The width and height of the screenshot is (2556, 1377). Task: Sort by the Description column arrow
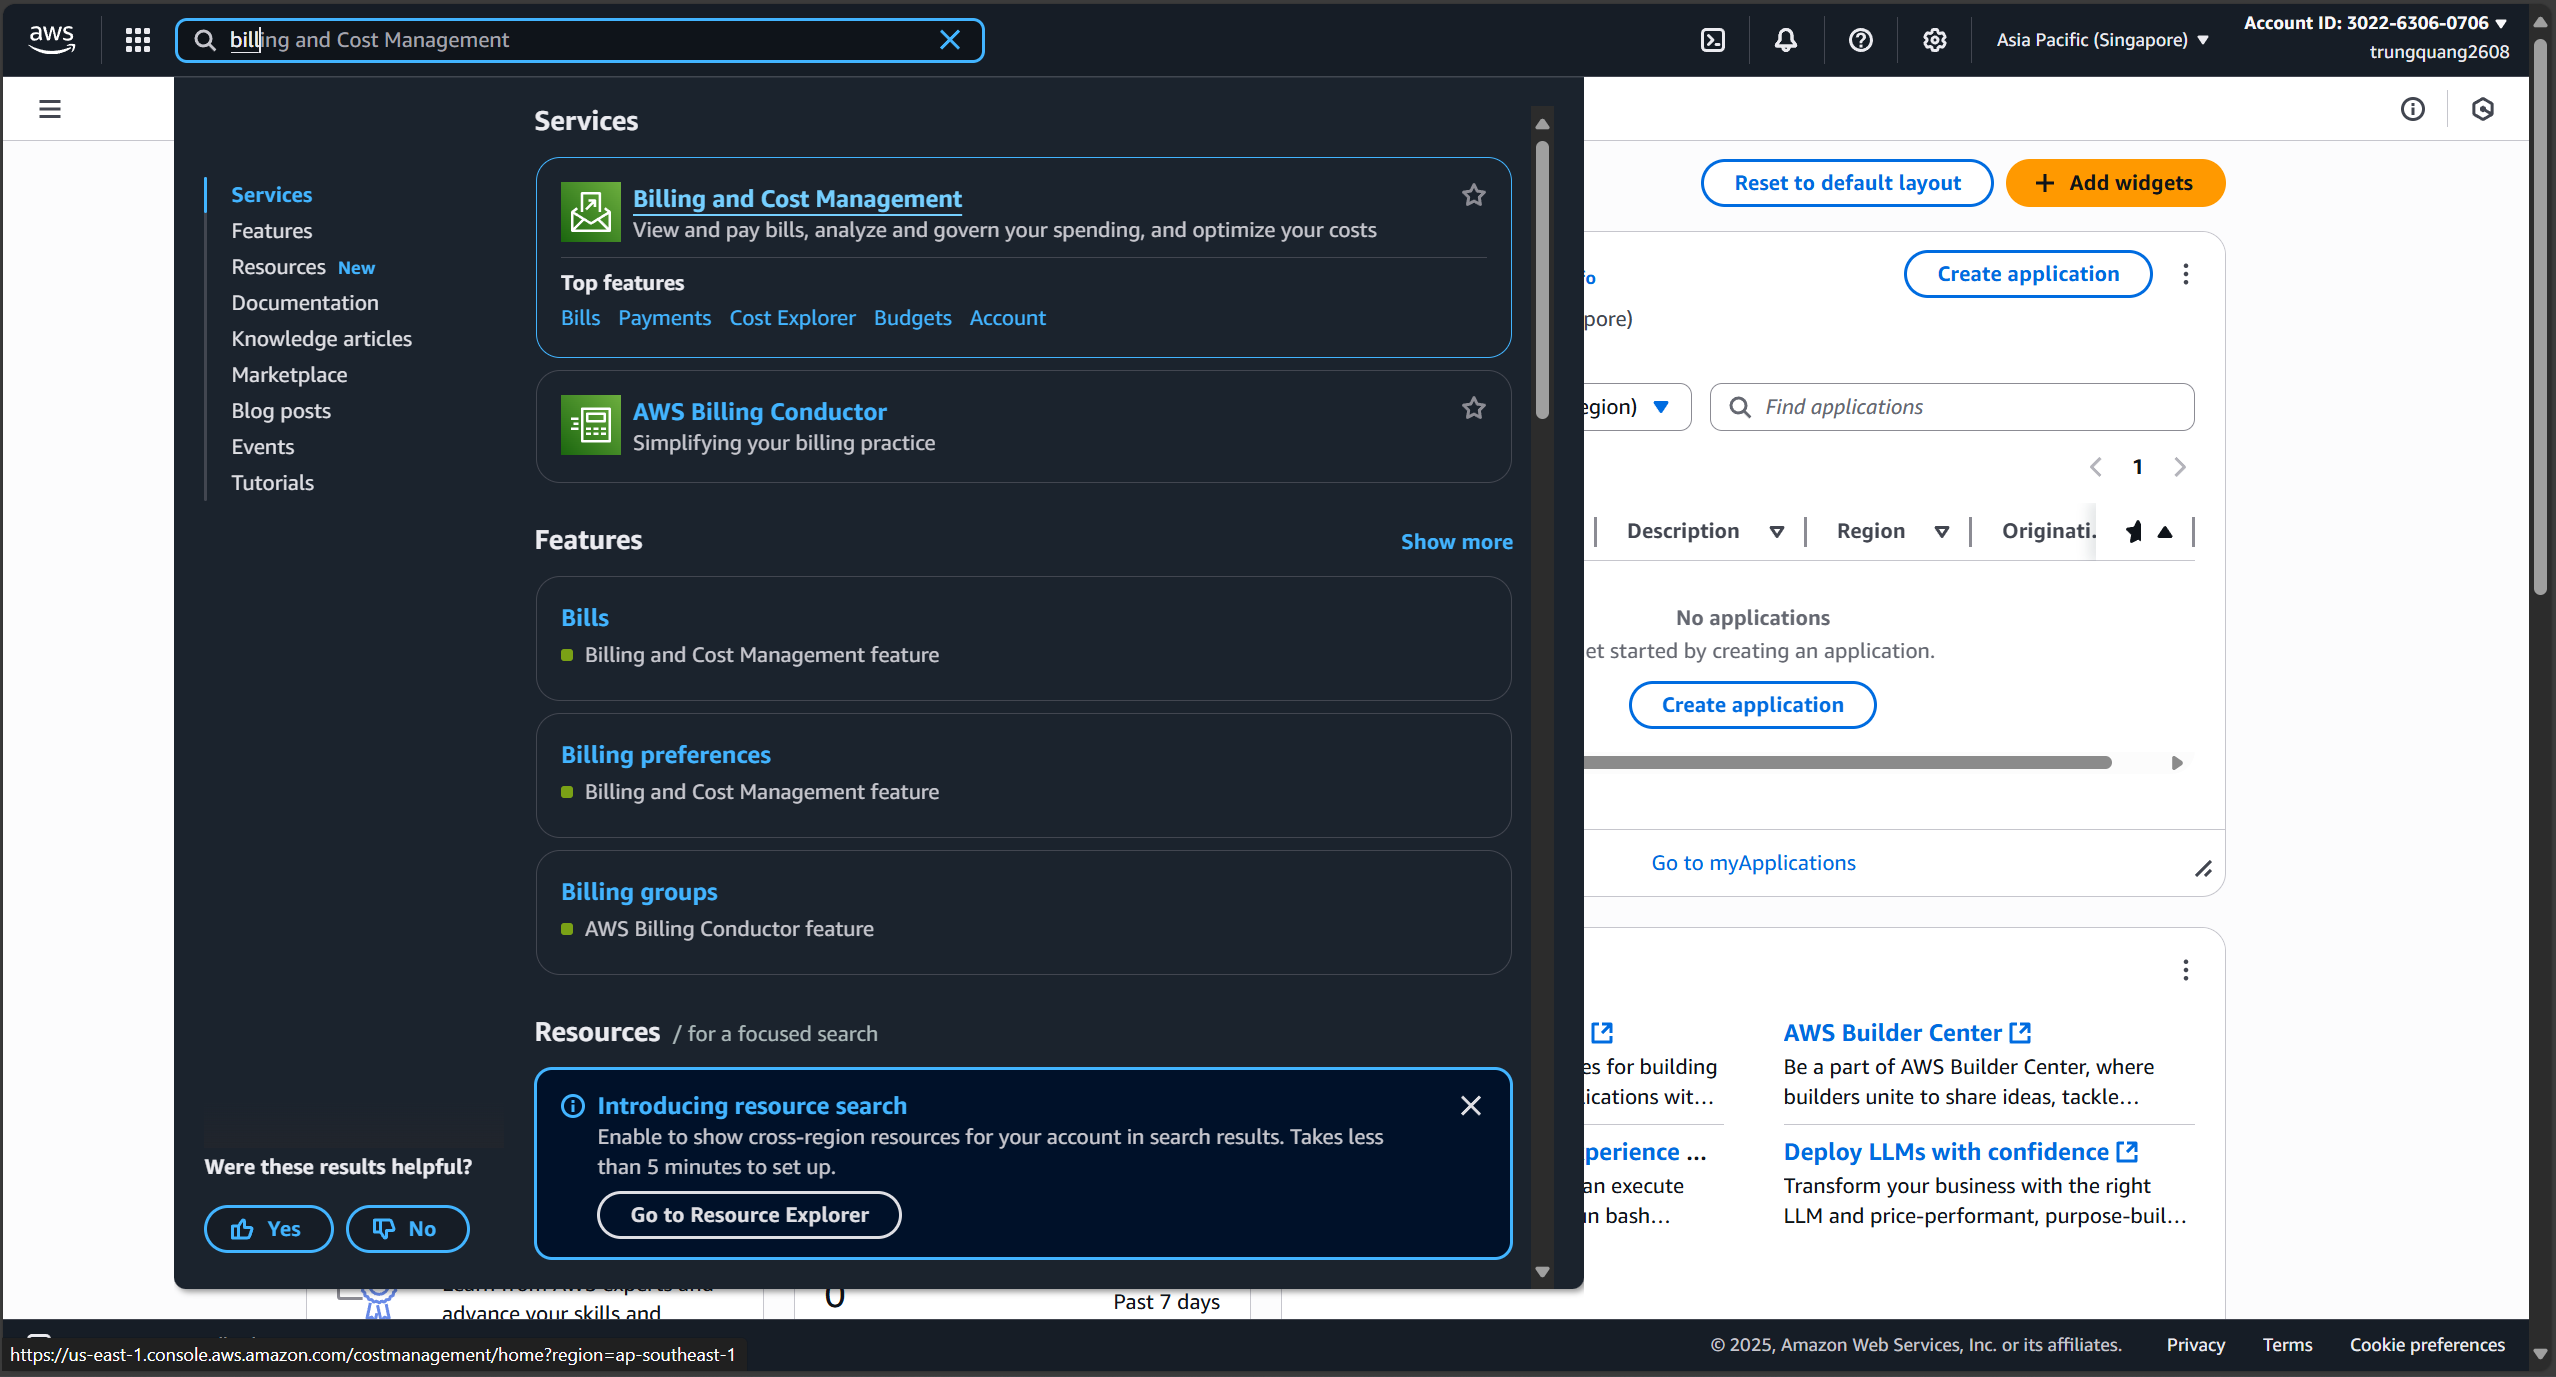(1776, 532)
